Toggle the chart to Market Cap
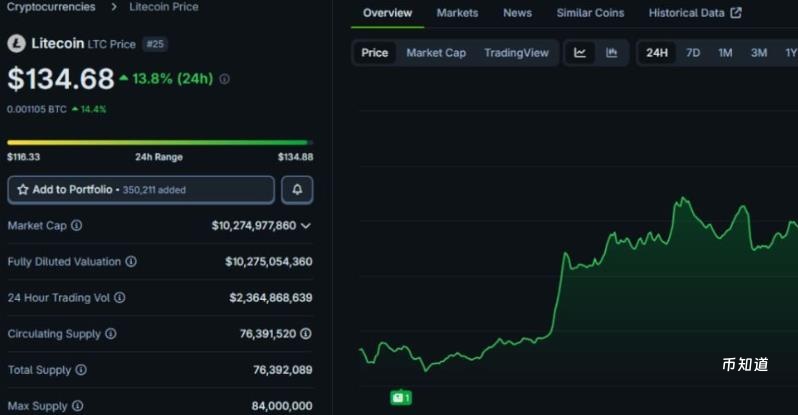The image size is (798, 415). coord(436,53)
